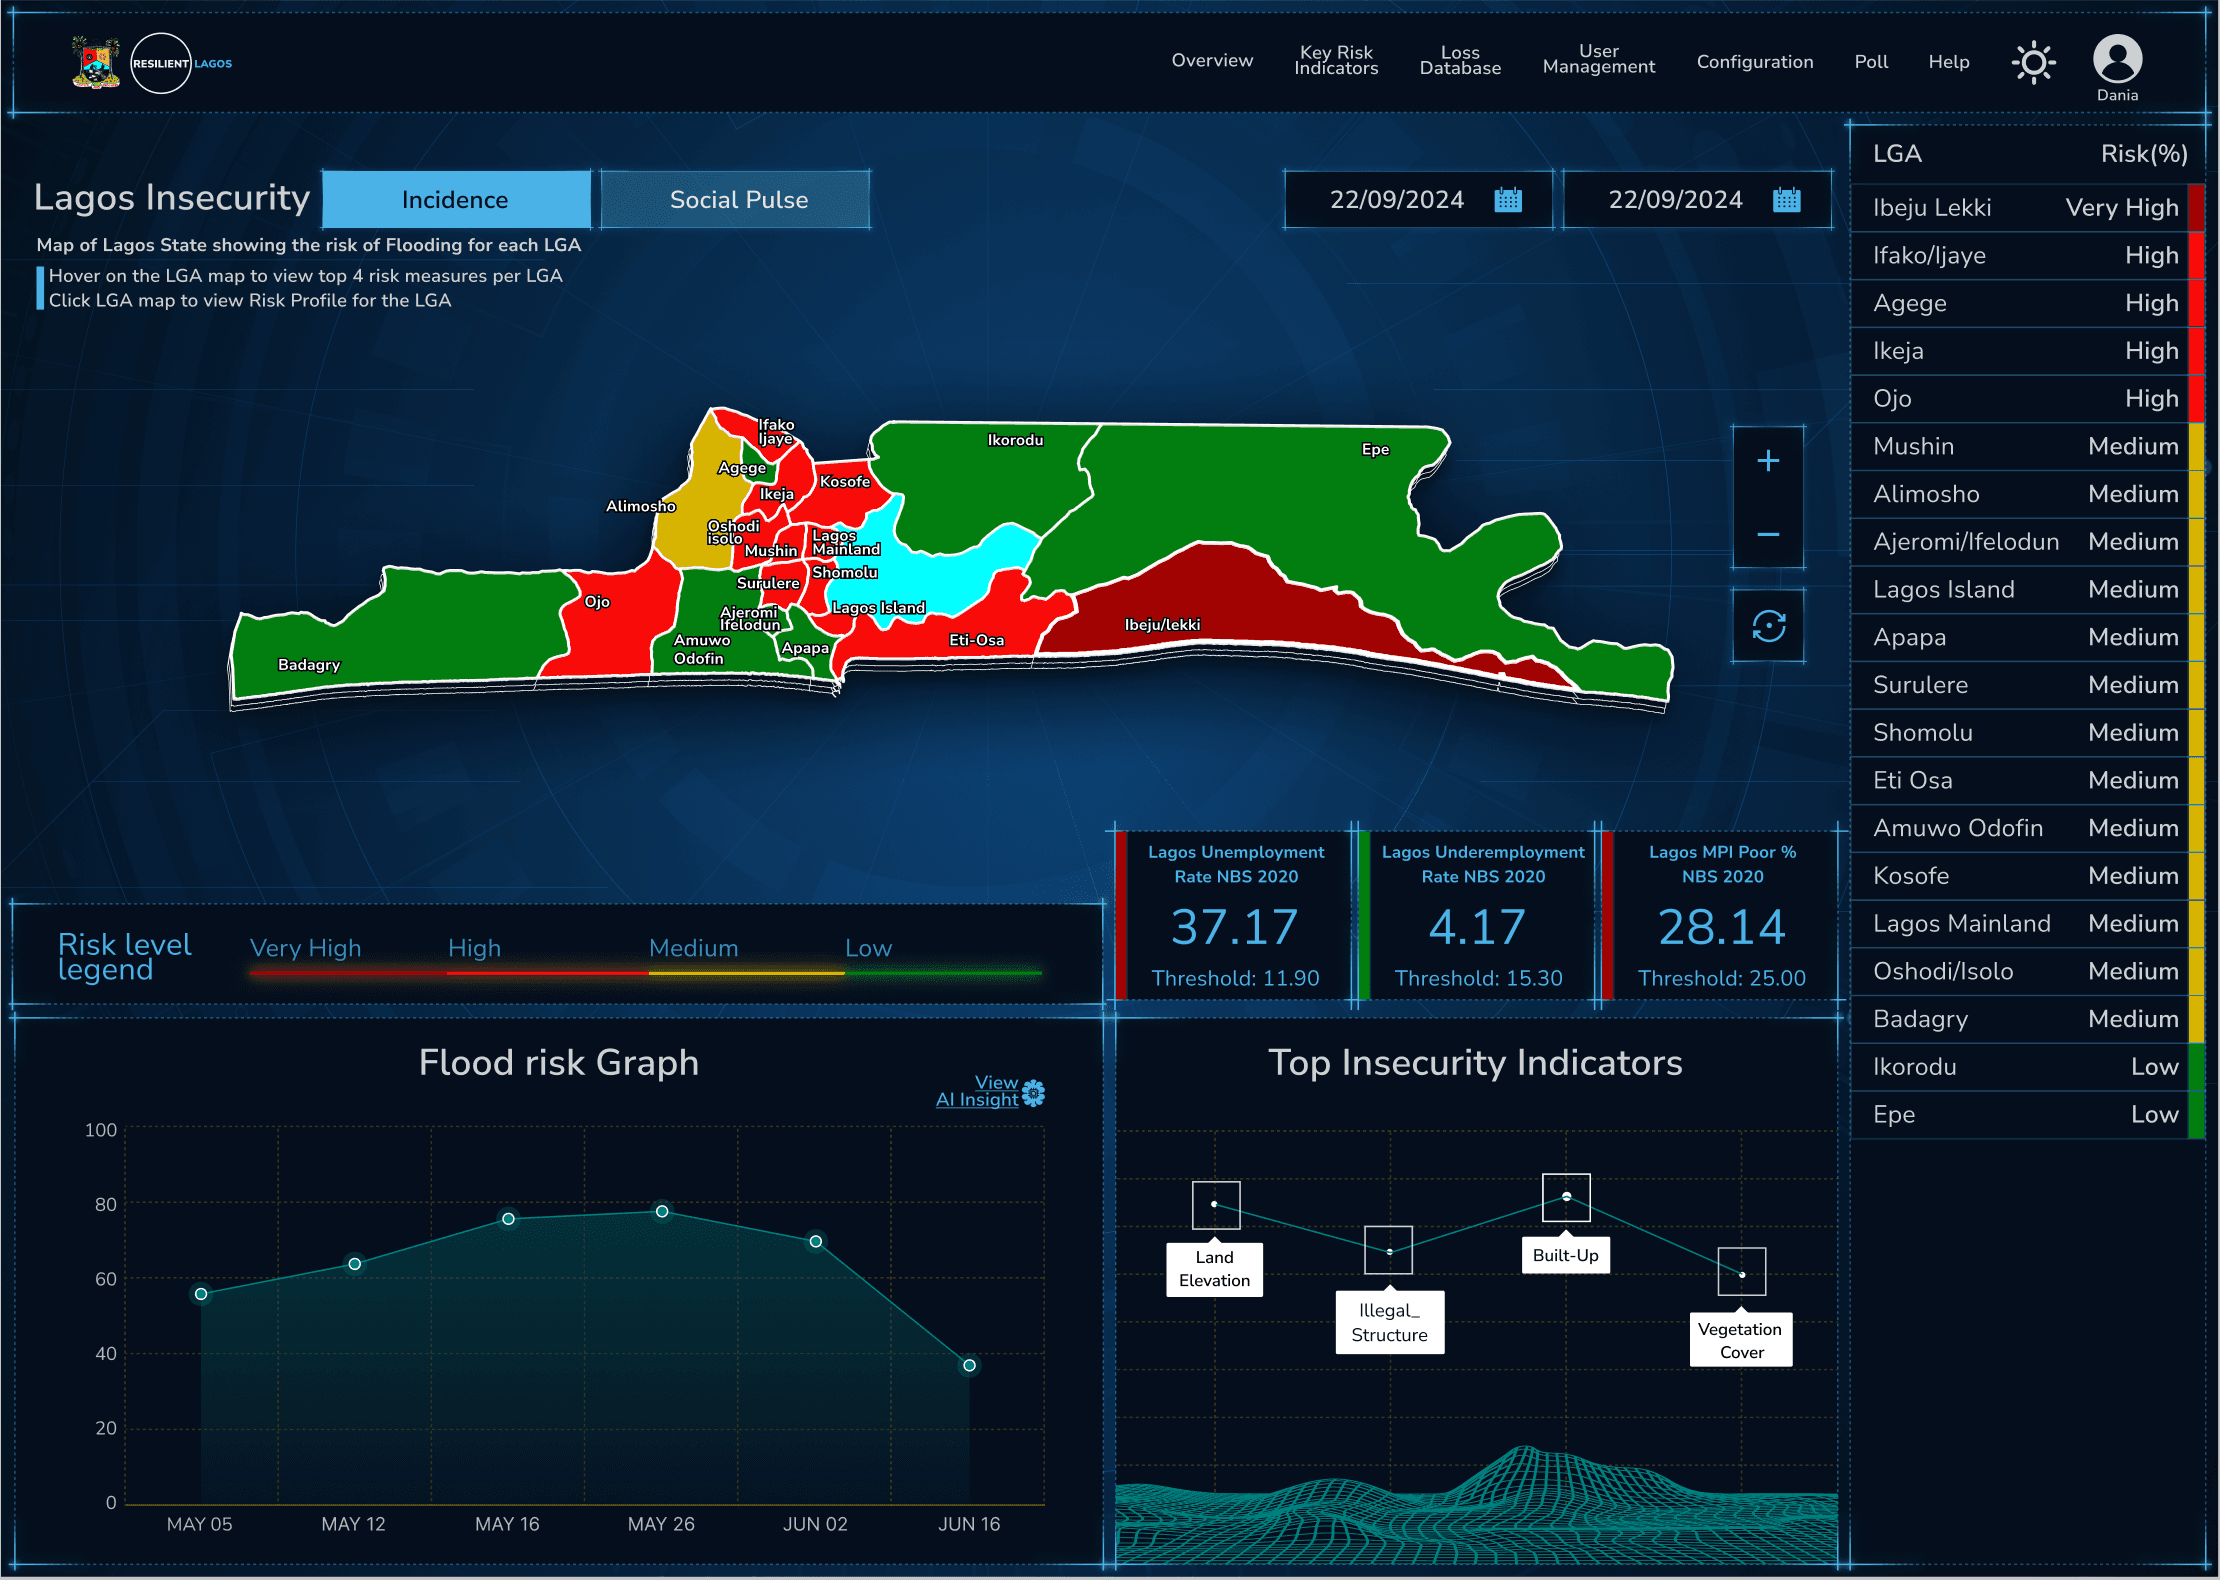Toggle the light/dark theme sun icon
Viewport: 2220px width, 1580px height.
2033,62
